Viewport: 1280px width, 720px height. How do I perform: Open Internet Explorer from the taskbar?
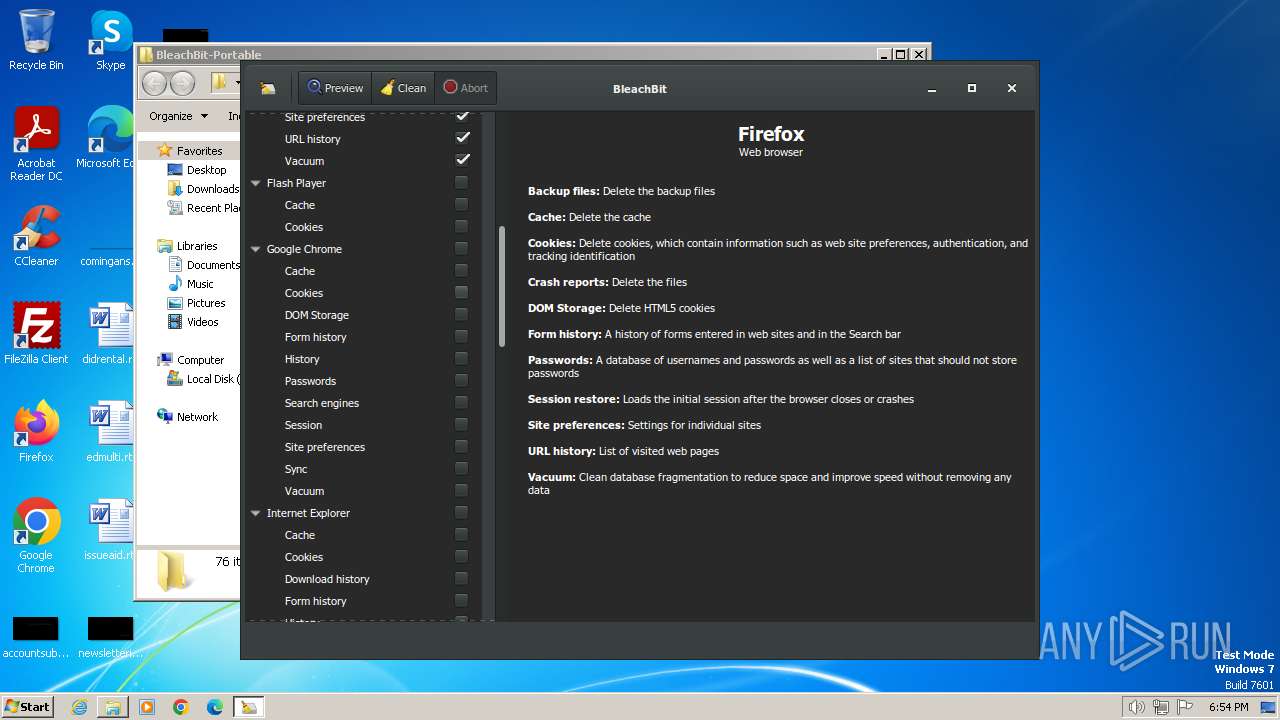[x=79, y=707]
